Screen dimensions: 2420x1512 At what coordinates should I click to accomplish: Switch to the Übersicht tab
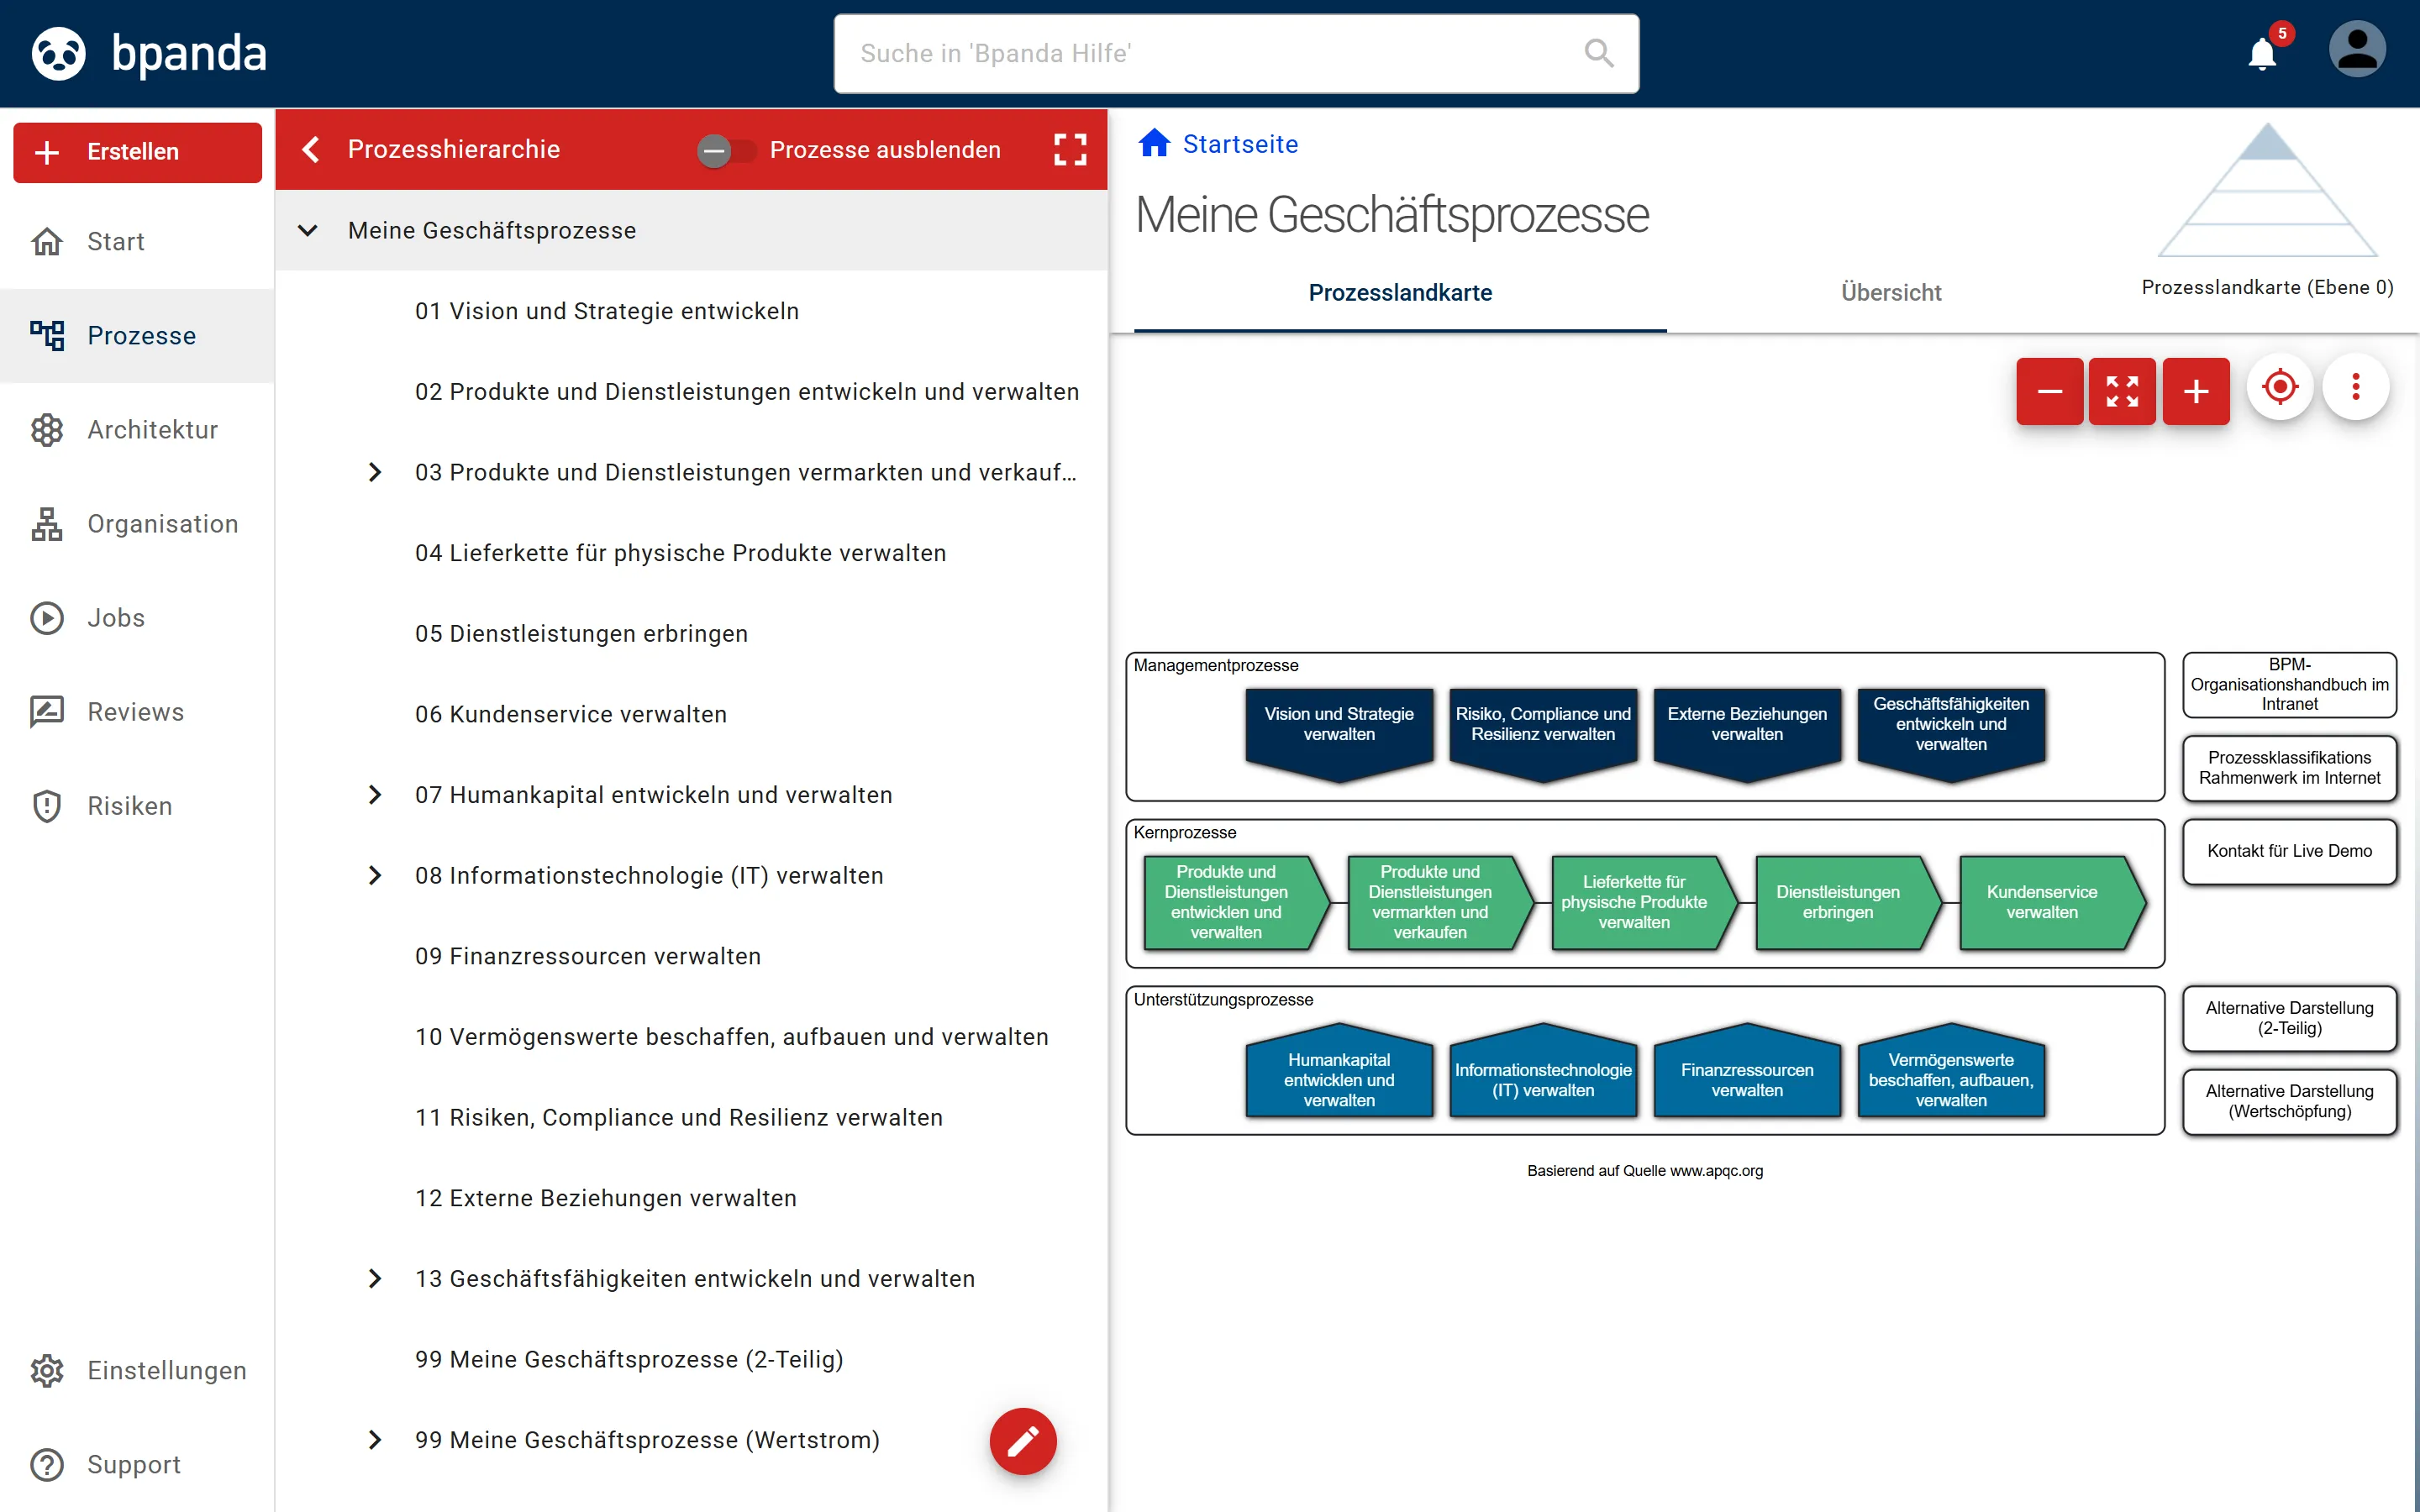1891,293
